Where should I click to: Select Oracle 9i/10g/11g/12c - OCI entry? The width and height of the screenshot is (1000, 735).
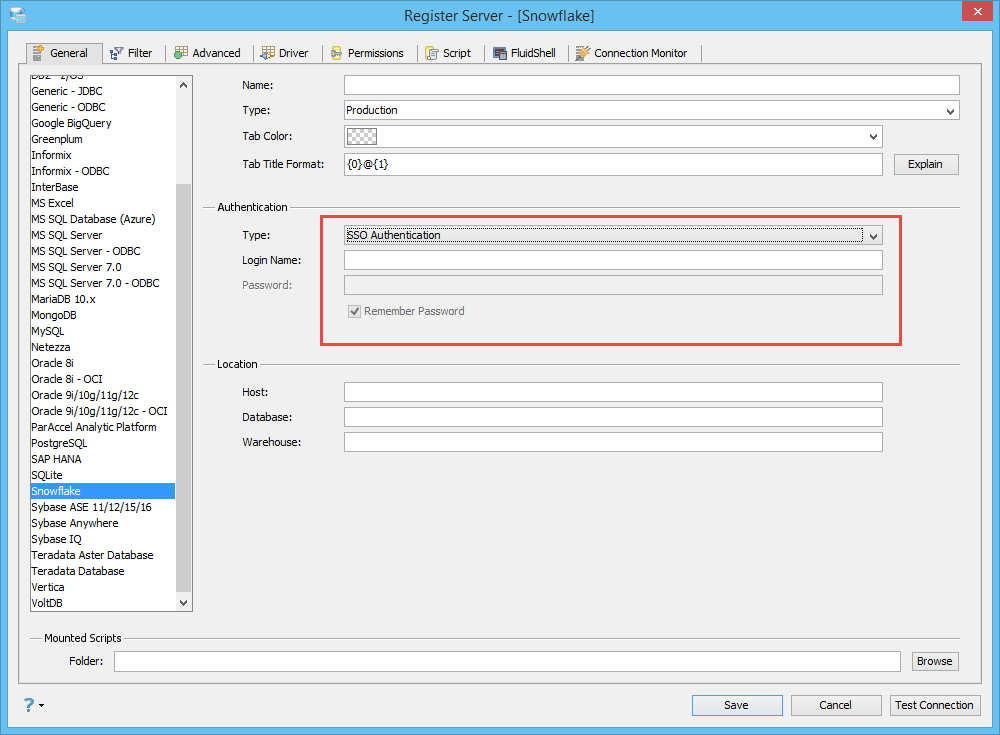click(103, 412)
